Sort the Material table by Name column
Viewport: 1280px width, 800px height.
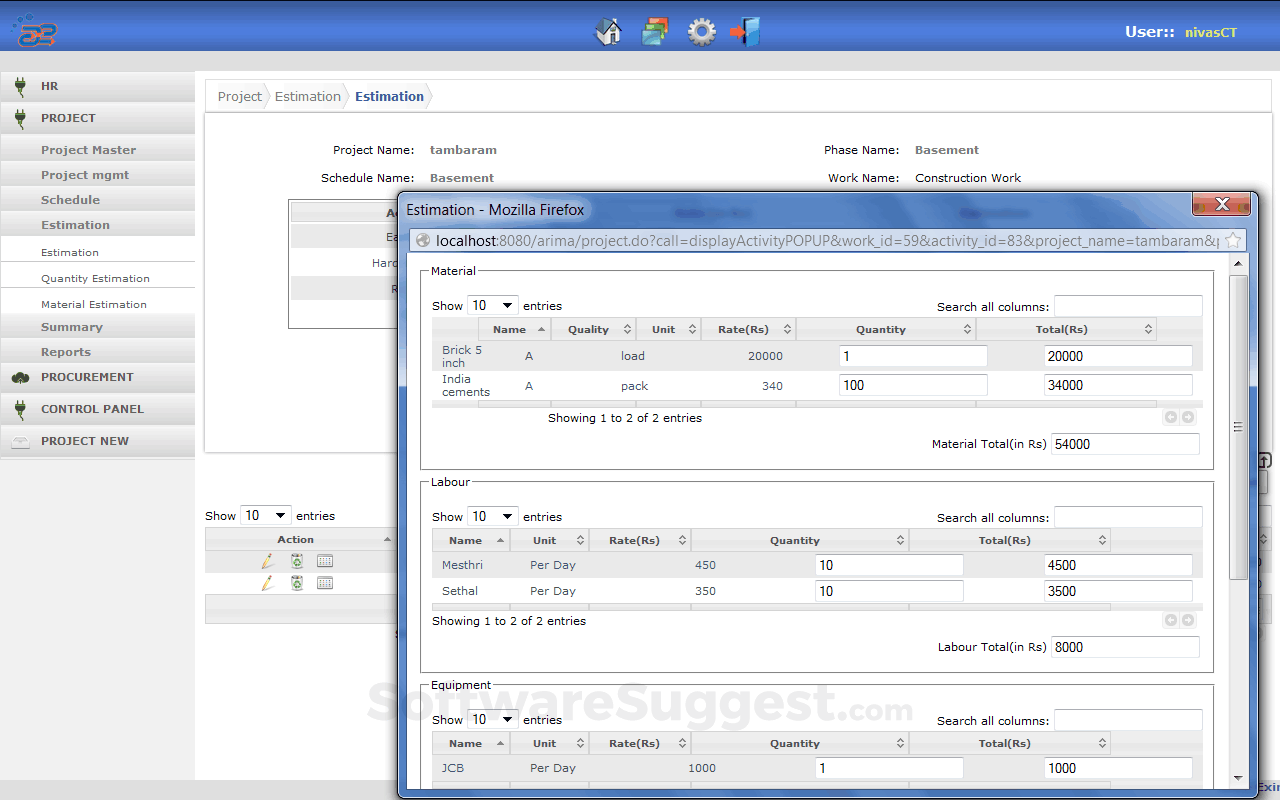click(514, 328)
